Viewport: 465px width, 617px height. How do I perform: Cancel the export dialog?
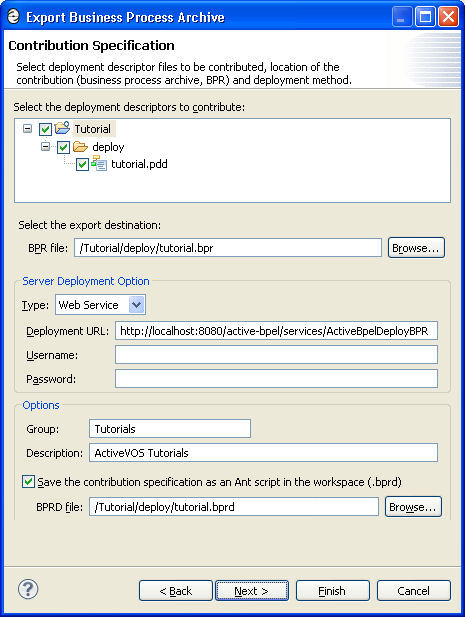pyautogui.click(x=413, y=591)
